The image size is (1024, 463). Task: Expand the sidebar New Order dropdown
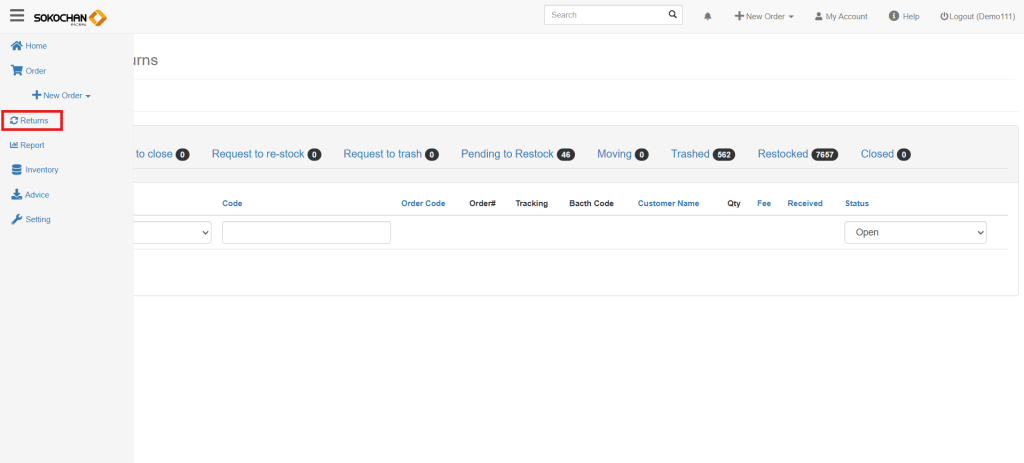(62, 96)
